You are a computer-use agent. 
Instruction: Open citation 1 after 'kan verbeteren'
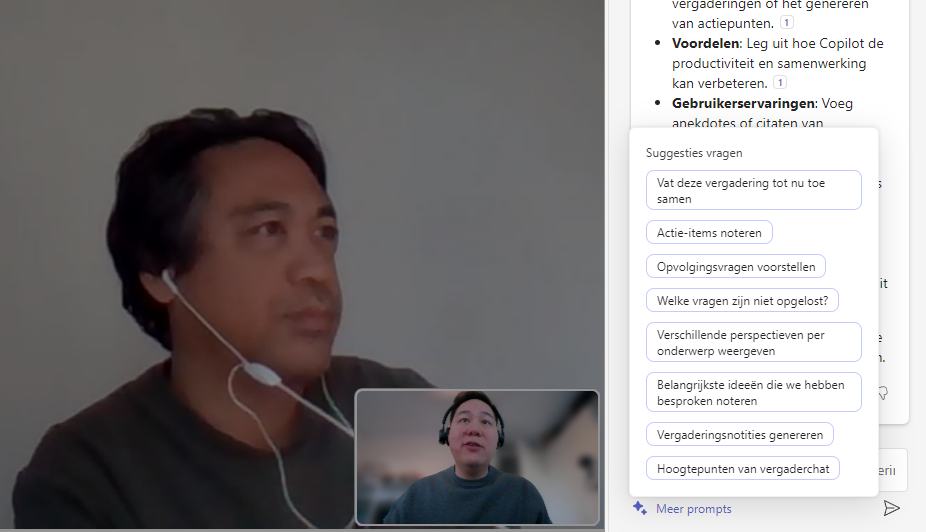(780, 83)
